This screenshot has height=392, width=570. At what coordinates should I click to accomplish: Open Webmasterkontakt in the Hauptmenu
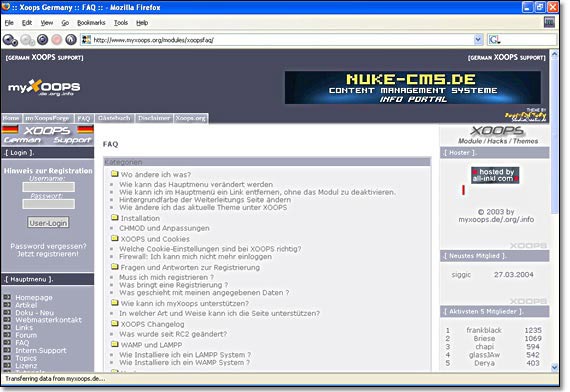click(x=48, y=320)
